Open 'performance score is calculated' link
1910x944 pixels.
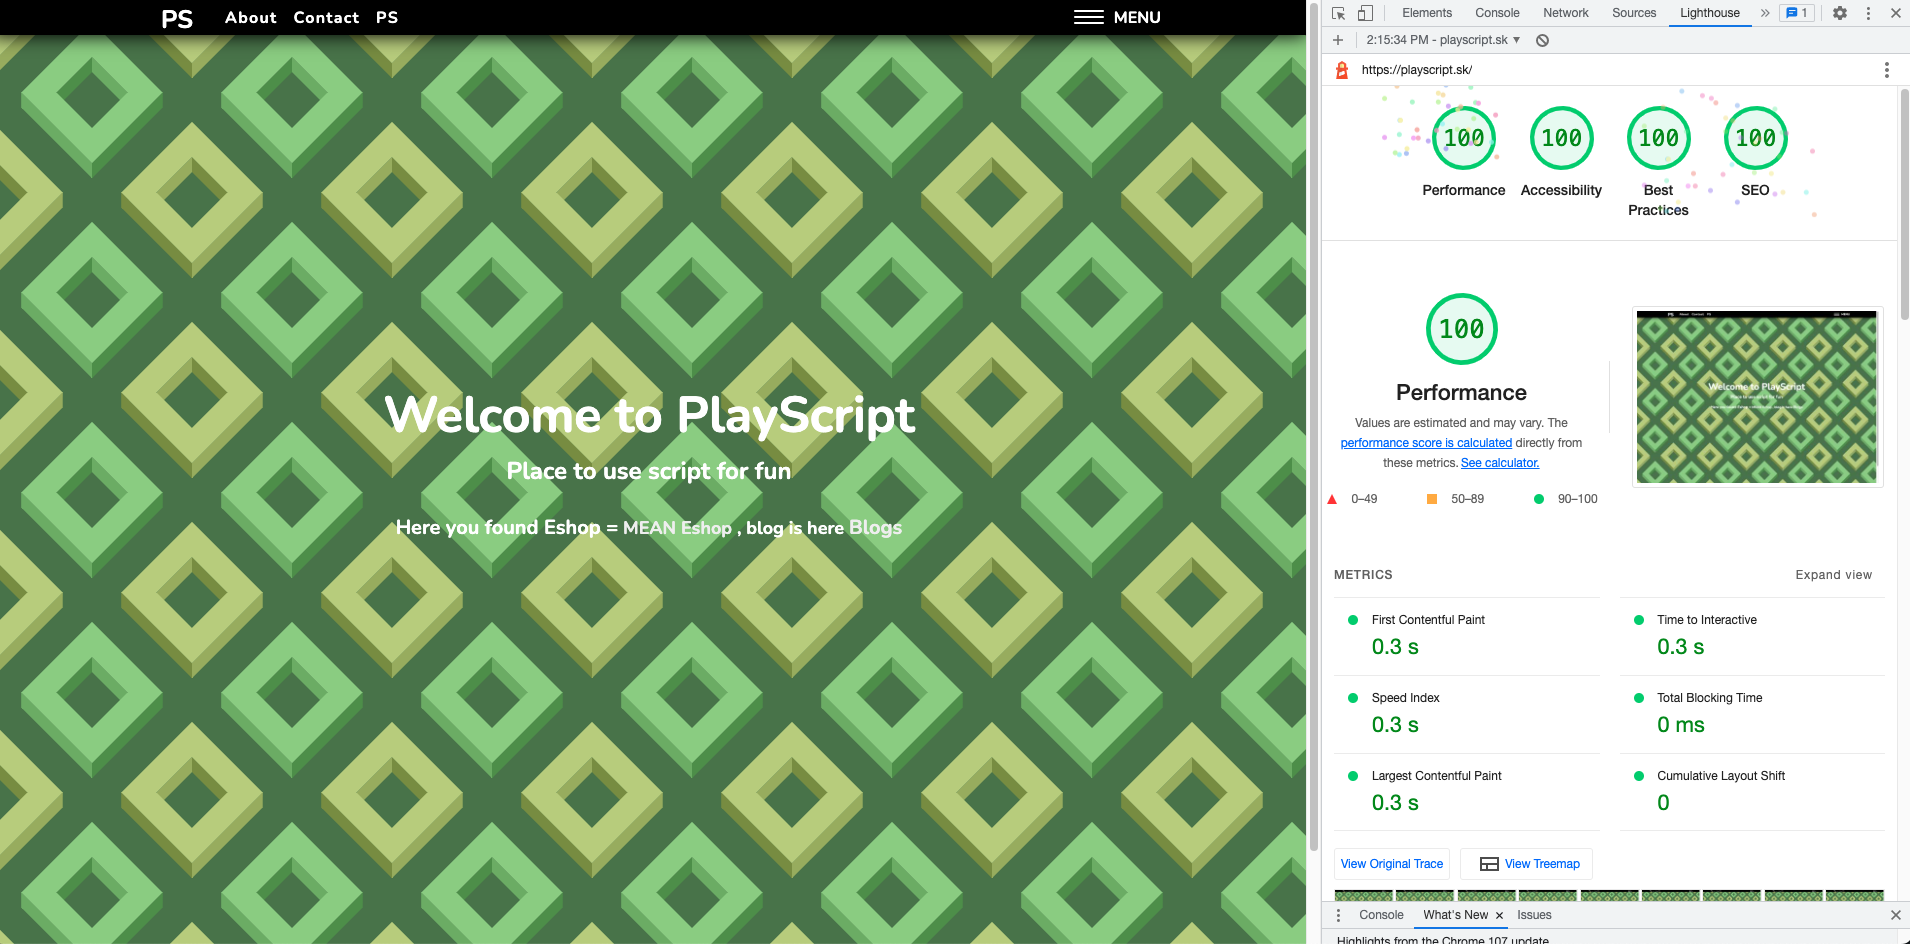click(1426, 443)
